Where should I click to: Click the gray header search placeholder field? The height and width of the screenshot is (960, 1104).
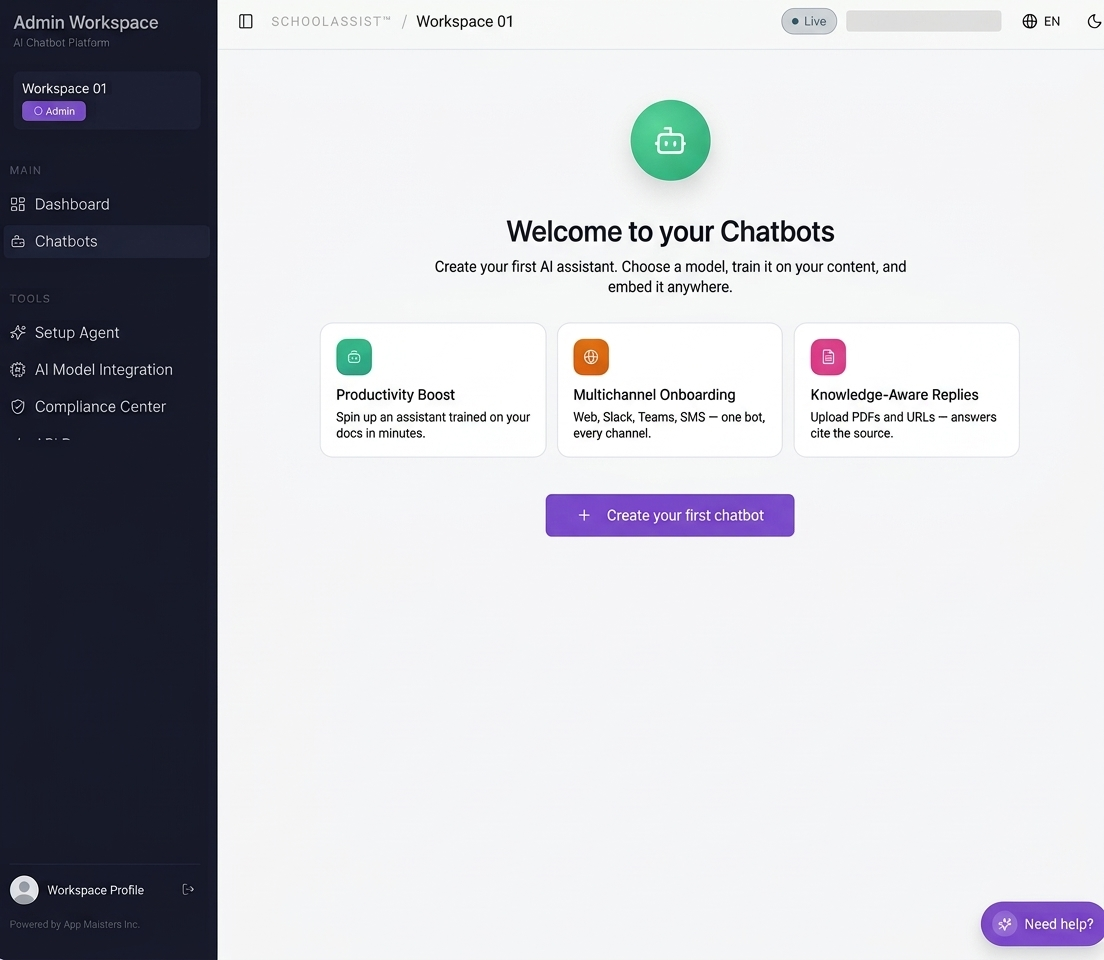pos(924,21)
